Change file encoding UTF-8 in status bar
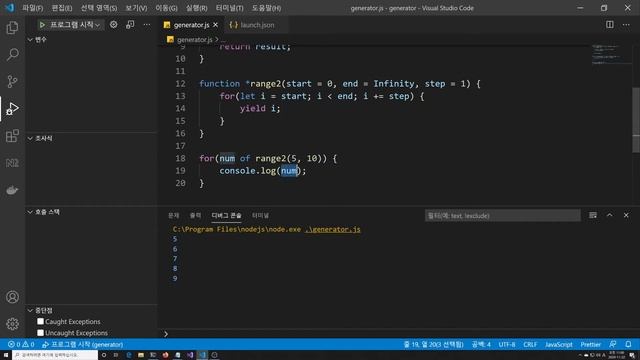 [x=507, y=344]
